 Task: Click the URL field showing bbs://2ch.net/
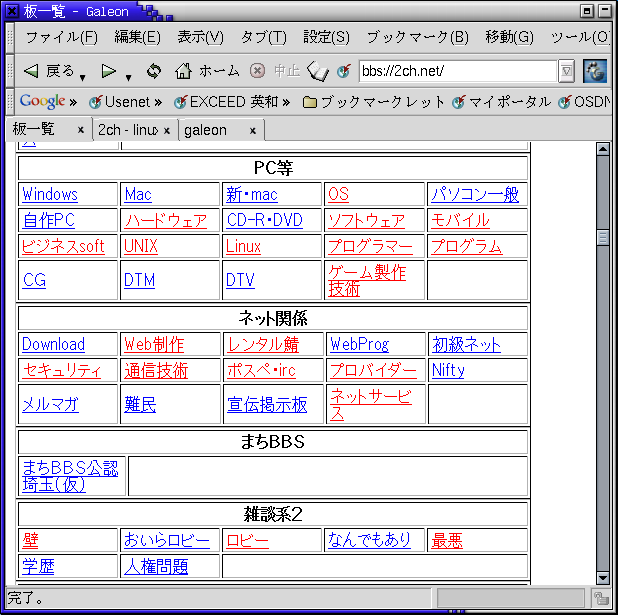pyautogui.click(x=456, y=71)
